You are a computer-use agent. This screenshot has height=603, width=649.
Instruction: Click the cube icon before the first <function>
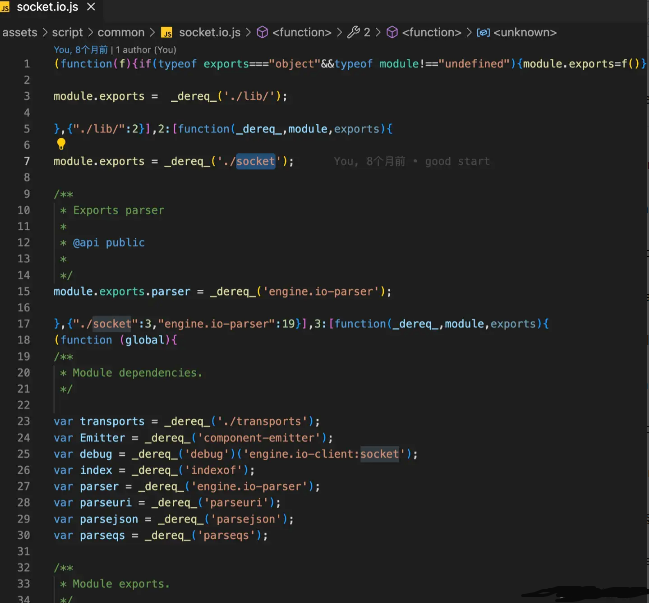tap(262, 32)
